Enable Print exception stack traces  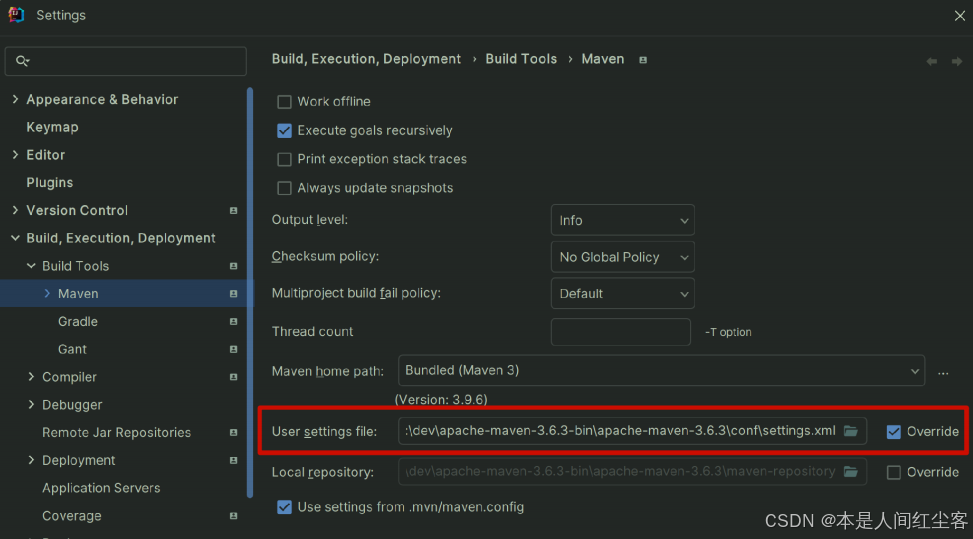[284, 159]
